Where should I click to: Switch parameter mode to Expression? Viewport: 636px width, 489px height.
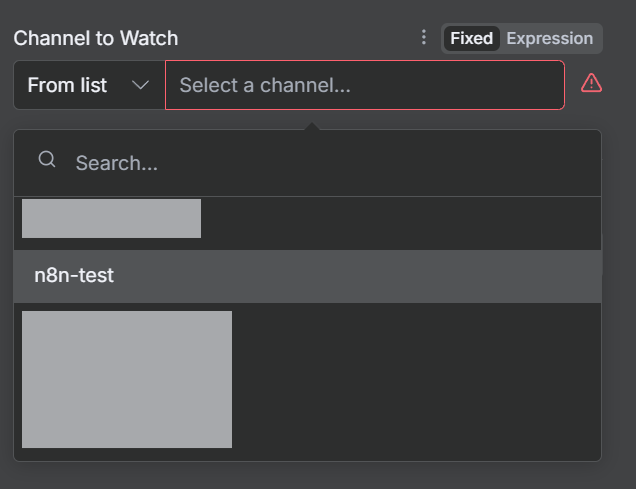(x=549, y=38)
